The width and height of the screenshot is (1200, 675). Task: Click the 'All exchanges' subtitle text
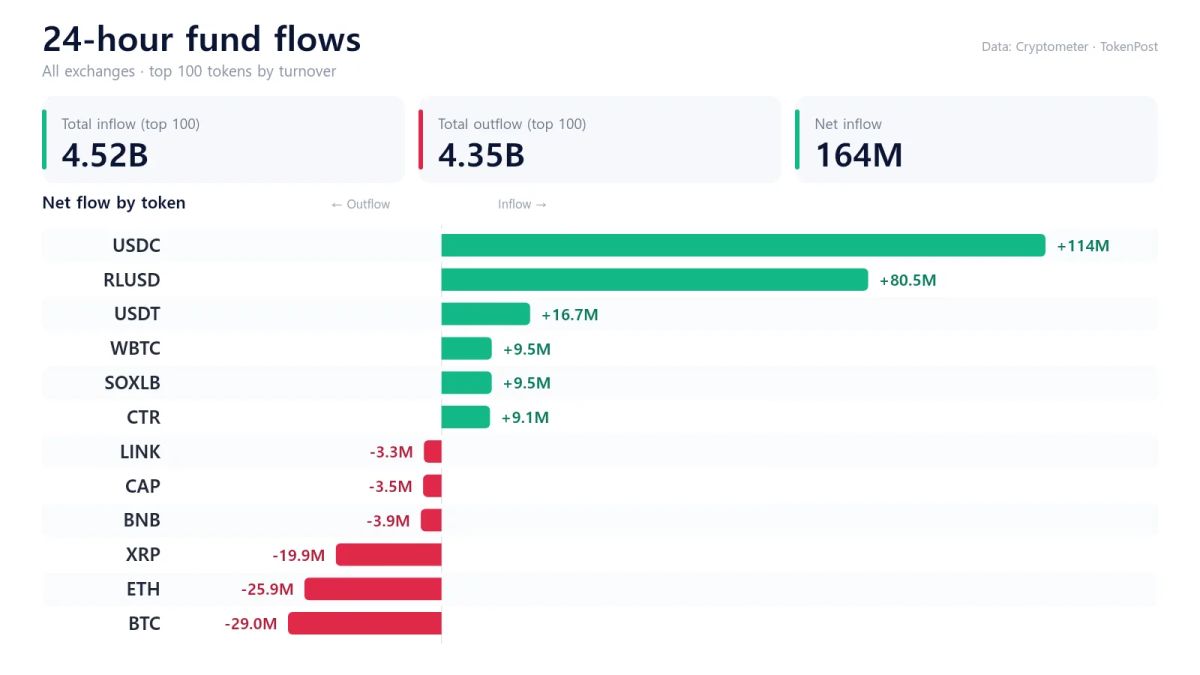[x=88, y=72]
